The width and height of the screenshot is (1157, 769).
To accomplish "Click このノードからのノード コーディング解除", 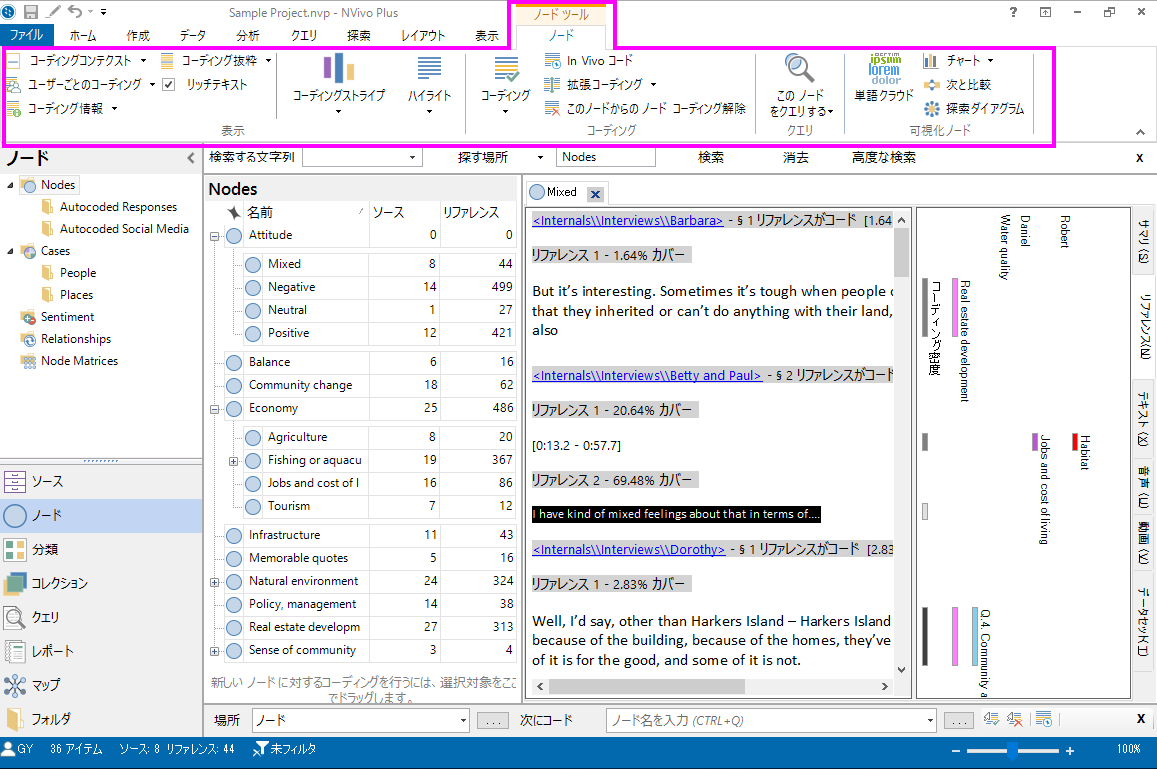I will [646, 108].
